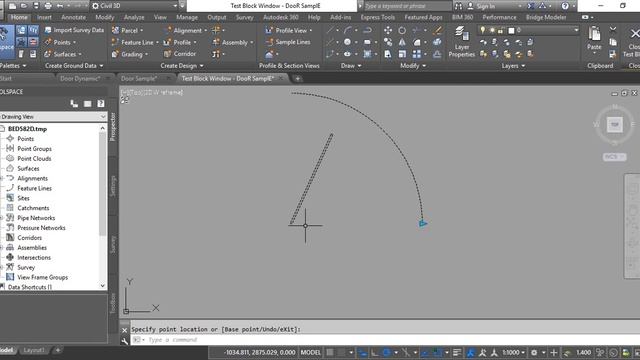Viewport: 640px width, 360px height.
Task: Switch to the Survey ribbon tab
Action: click(244, 17)
